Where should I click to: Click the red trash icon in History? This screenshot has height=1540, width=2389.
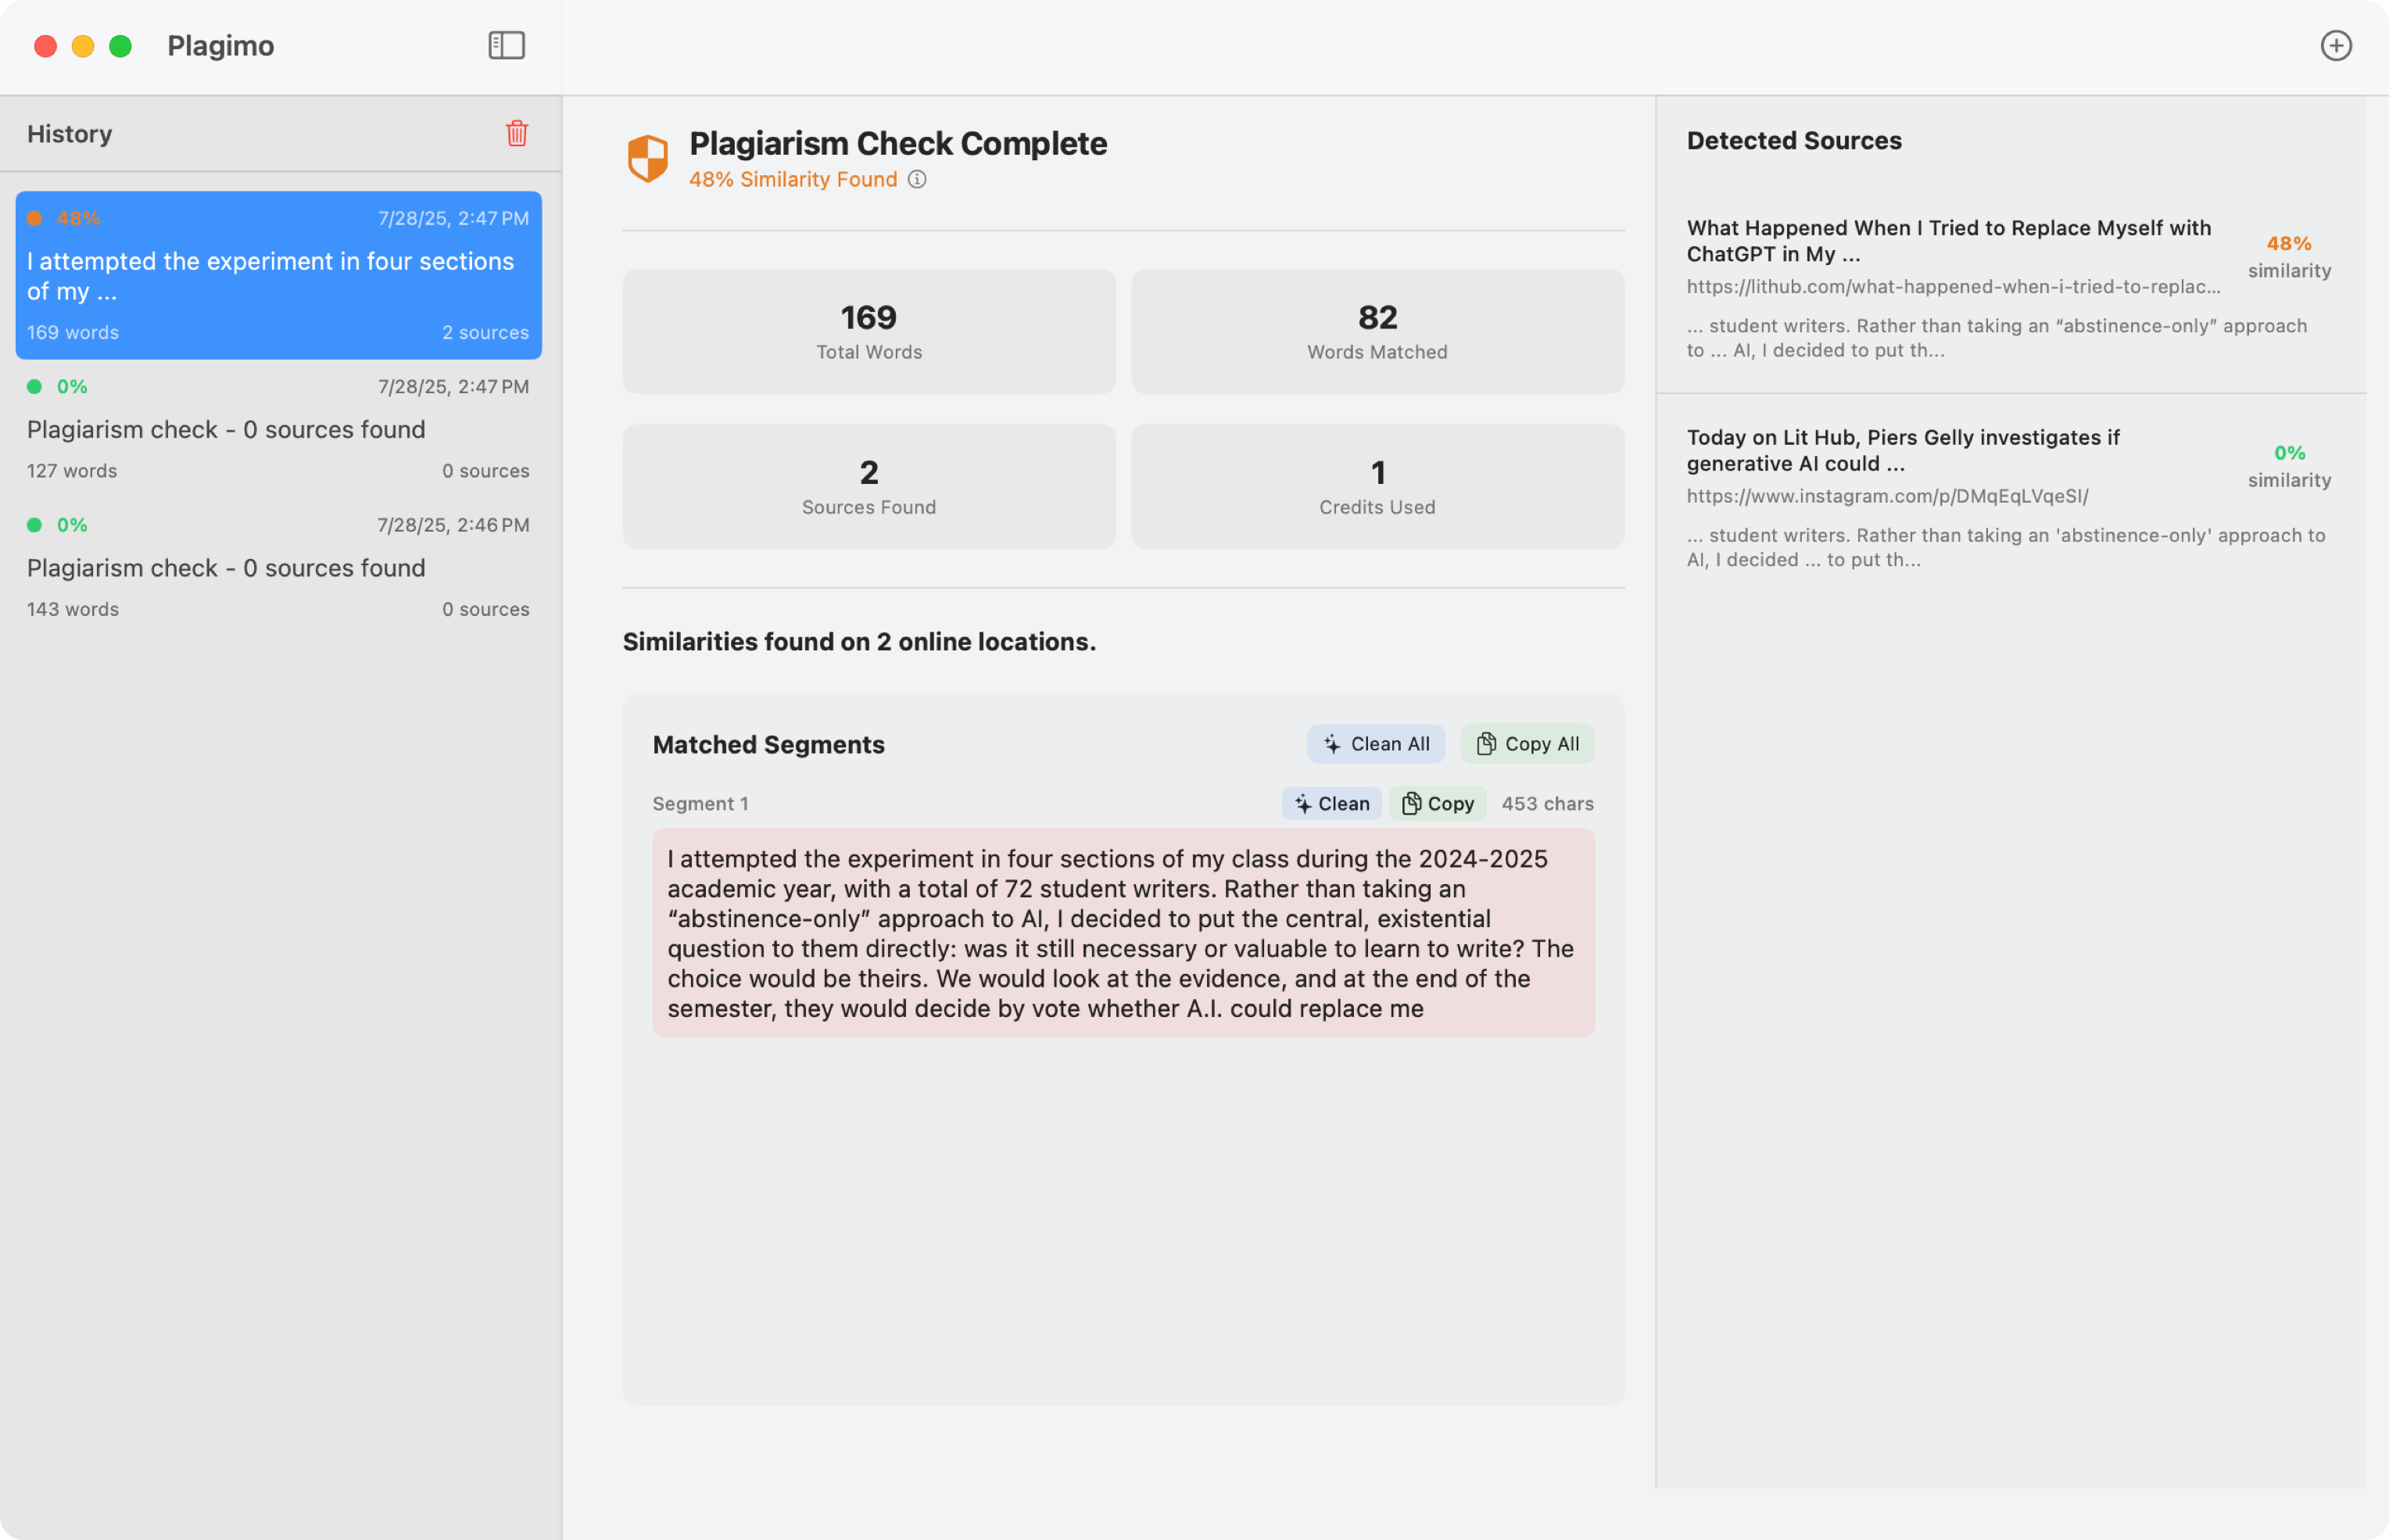(x=516, y=133)
